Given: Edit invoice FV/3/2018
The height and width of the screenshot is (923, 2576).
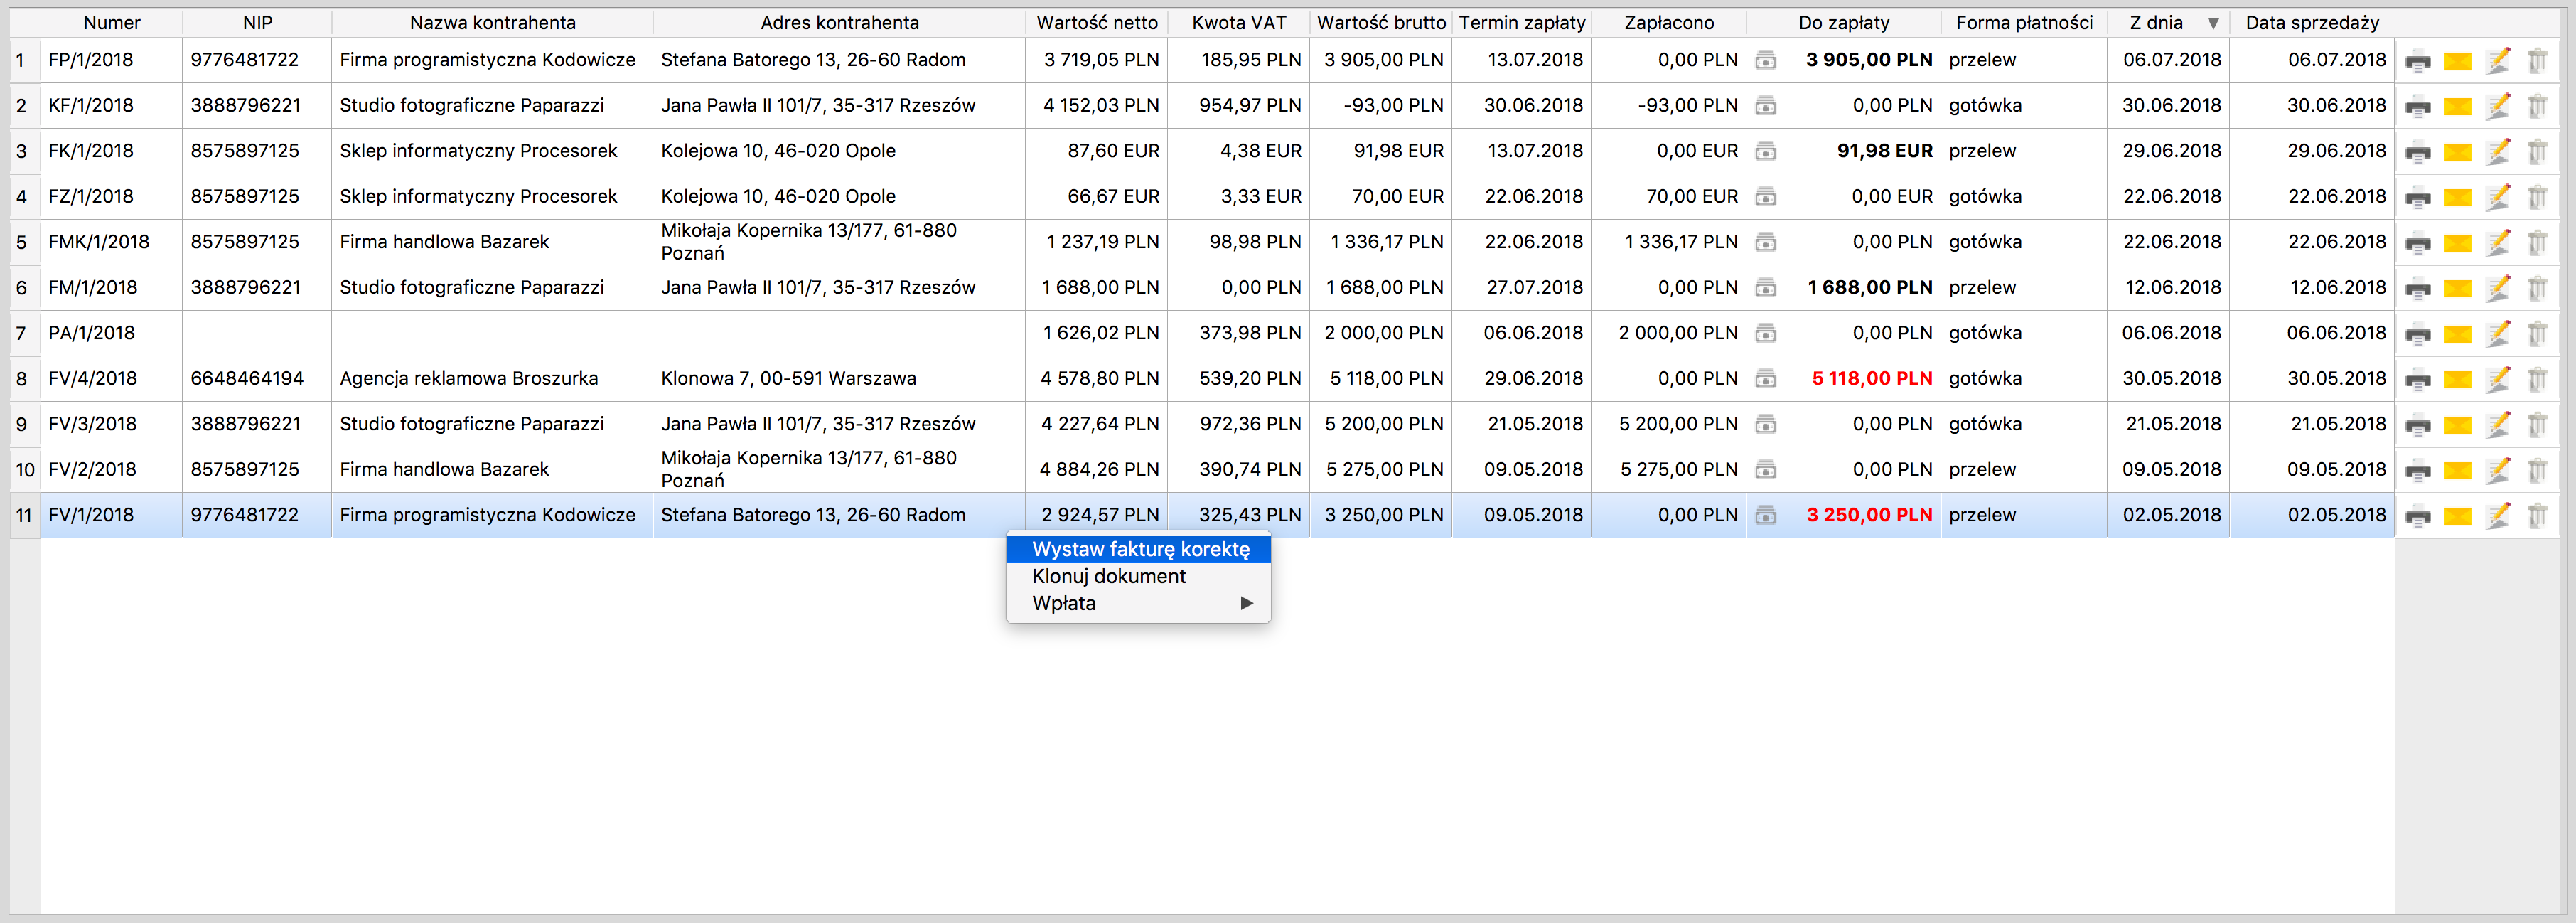Looking at the screenshot, I should (2497, 425).
